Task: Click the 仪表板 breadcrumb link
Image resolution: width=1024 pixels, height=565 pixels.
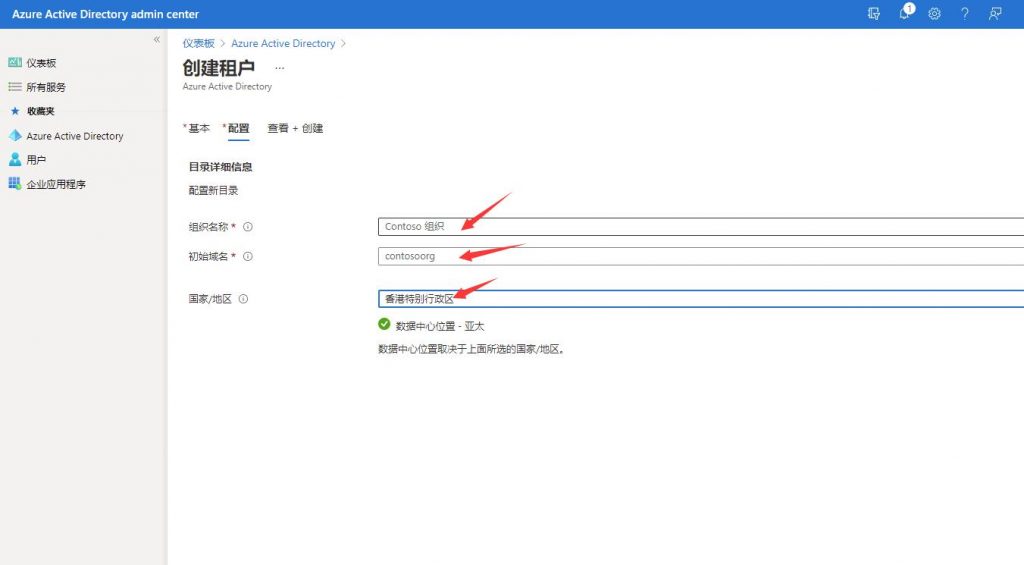Action: tap(199, 43)
